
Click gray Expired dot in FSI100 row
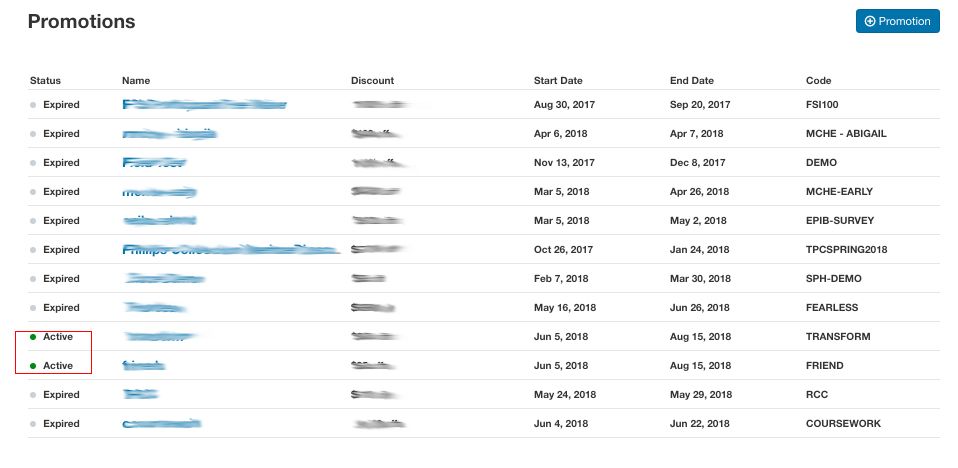[x=33, y=105]
